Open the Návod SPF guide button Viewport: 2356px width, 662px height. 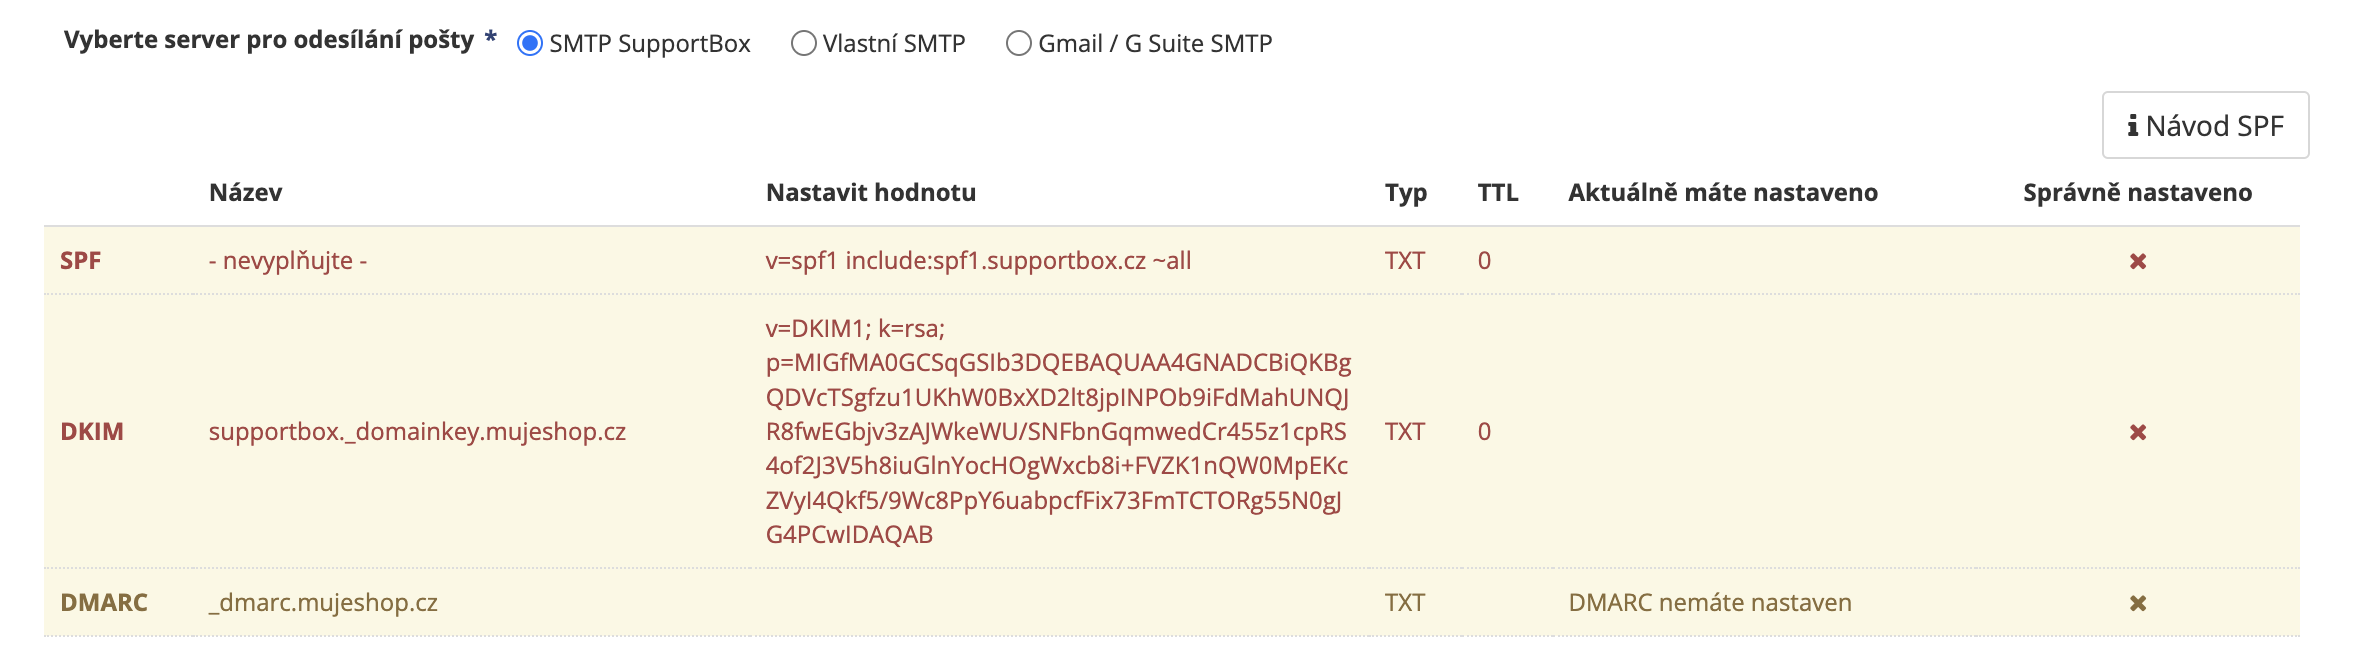[2205, 126]
